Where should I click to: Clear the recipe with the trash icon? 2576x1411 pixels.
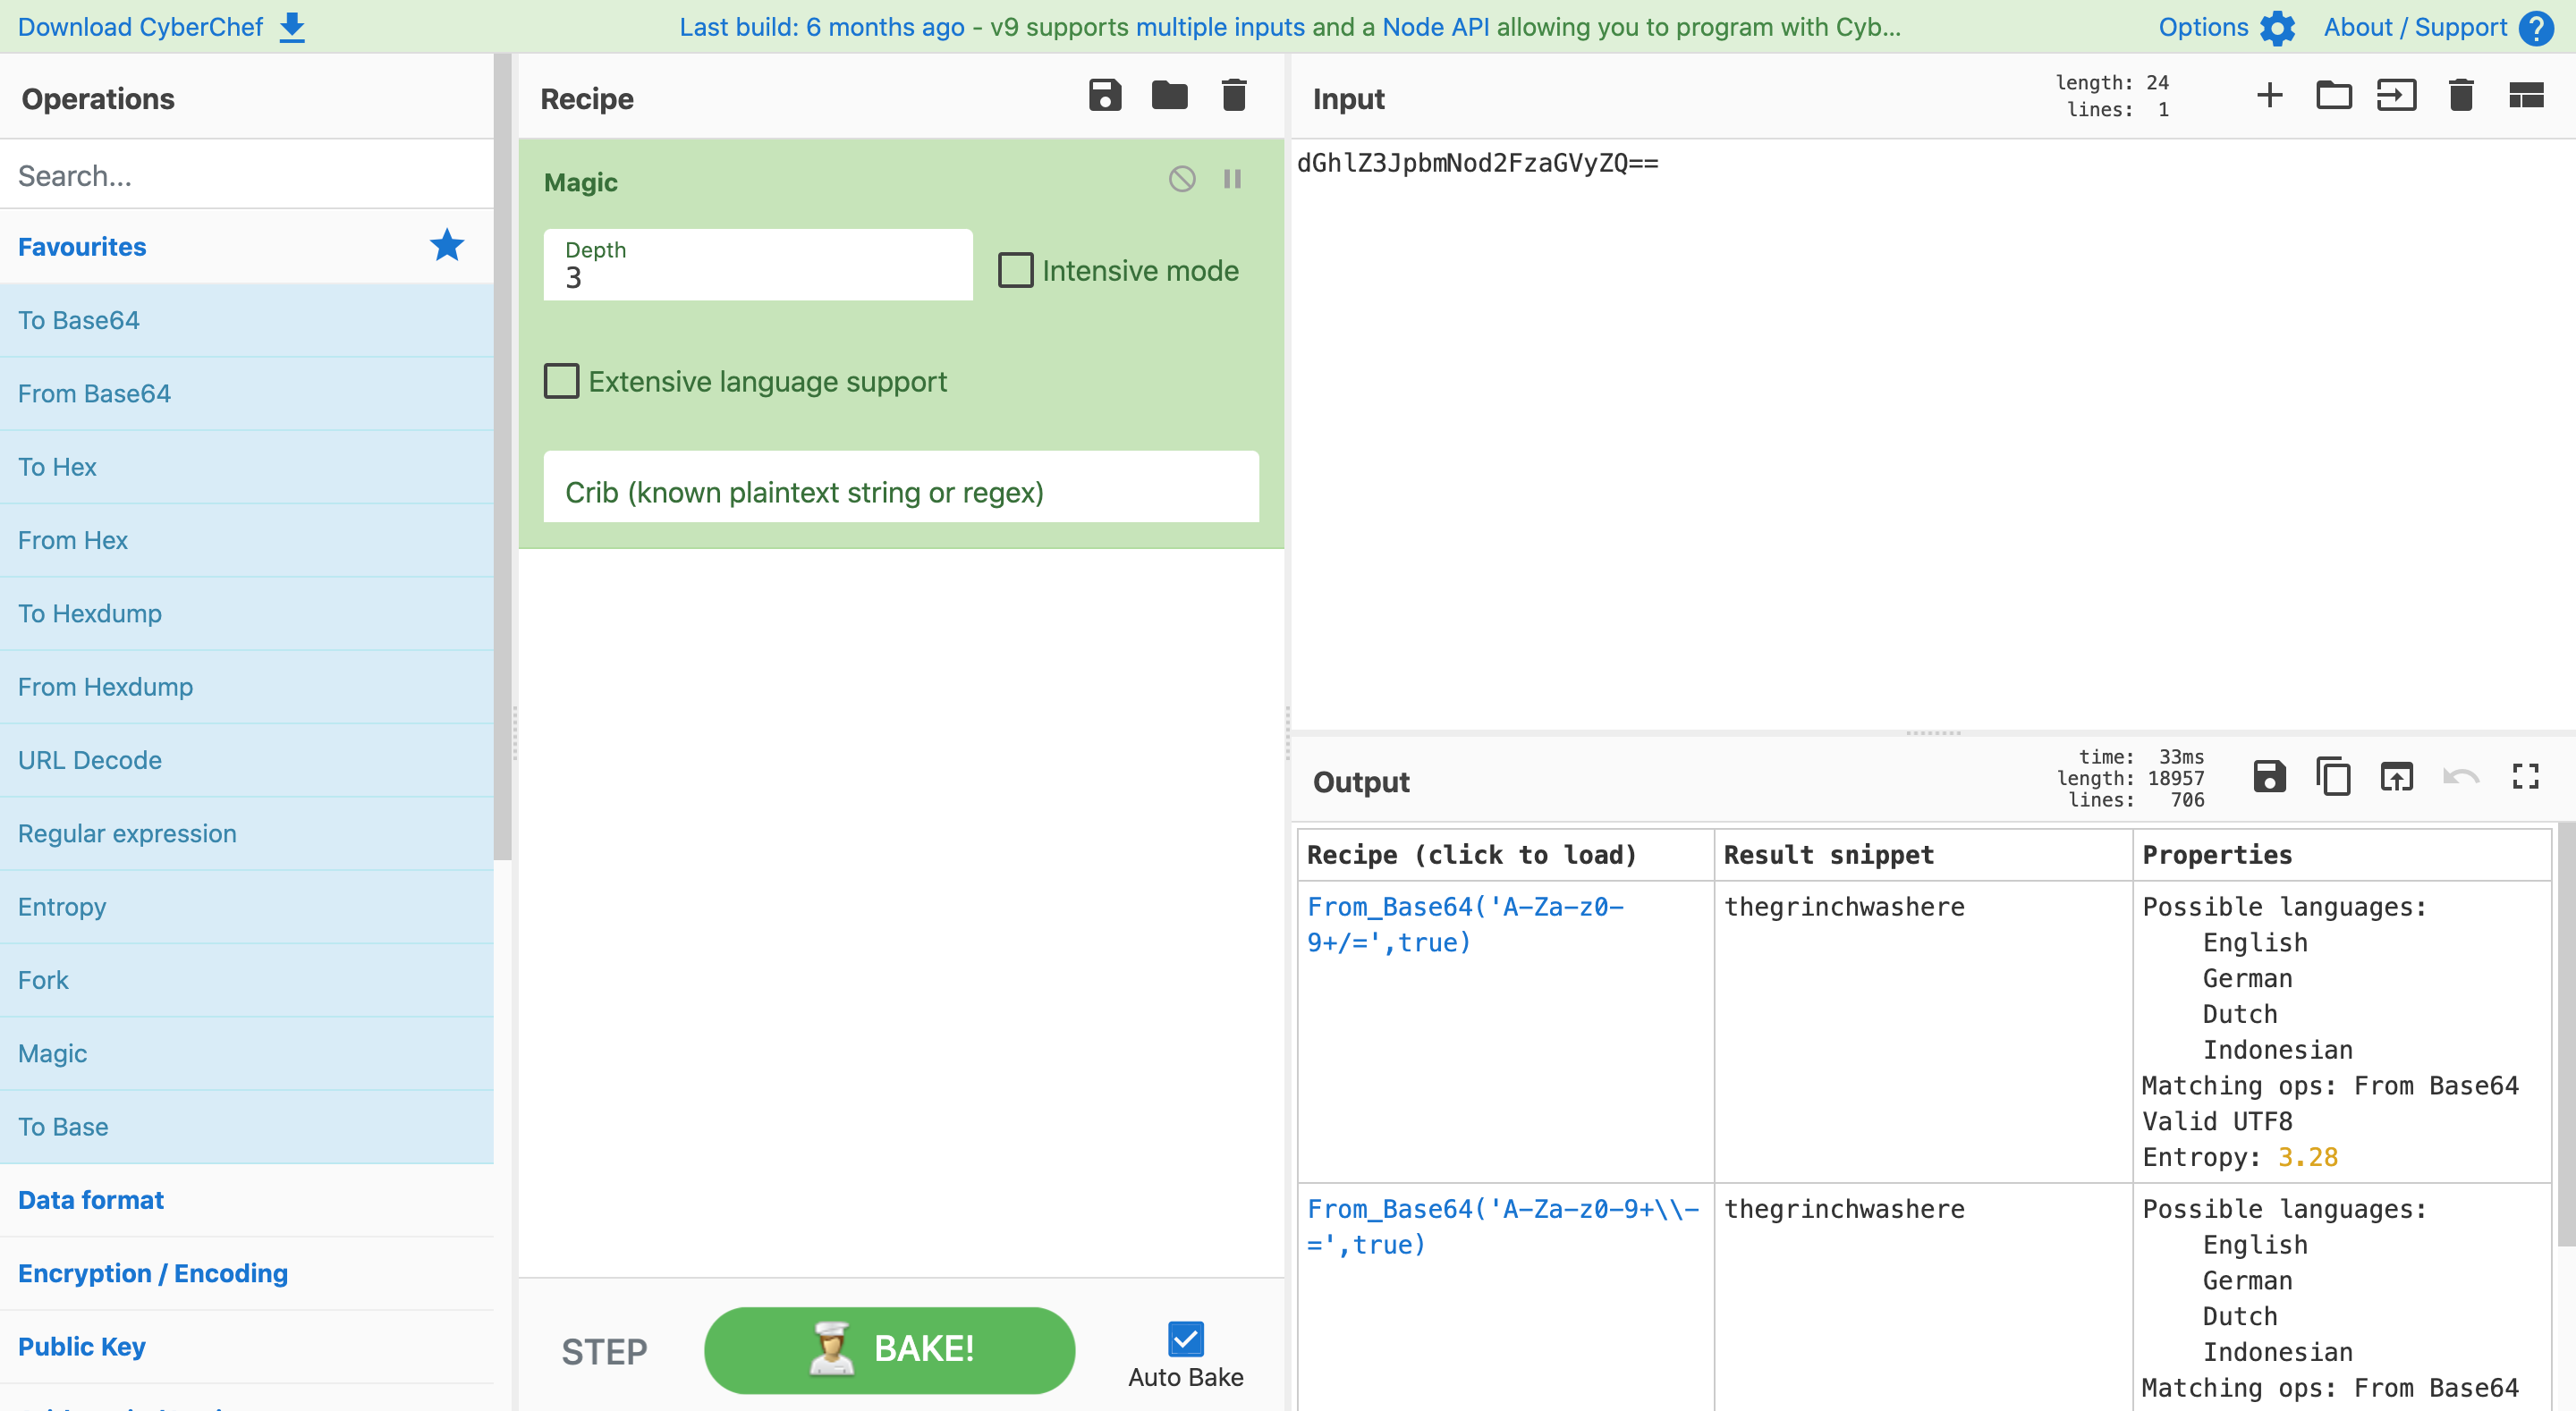pyautogui.click(x=1234, y=96)
